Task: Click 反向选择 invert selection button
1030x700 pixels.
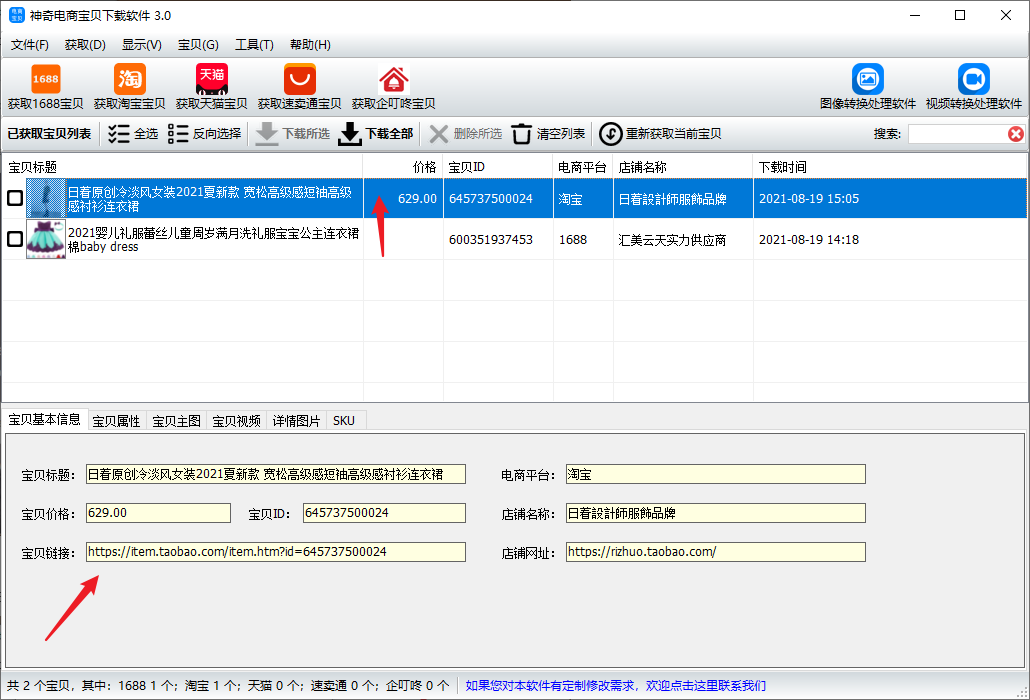Action: point(204,134)
